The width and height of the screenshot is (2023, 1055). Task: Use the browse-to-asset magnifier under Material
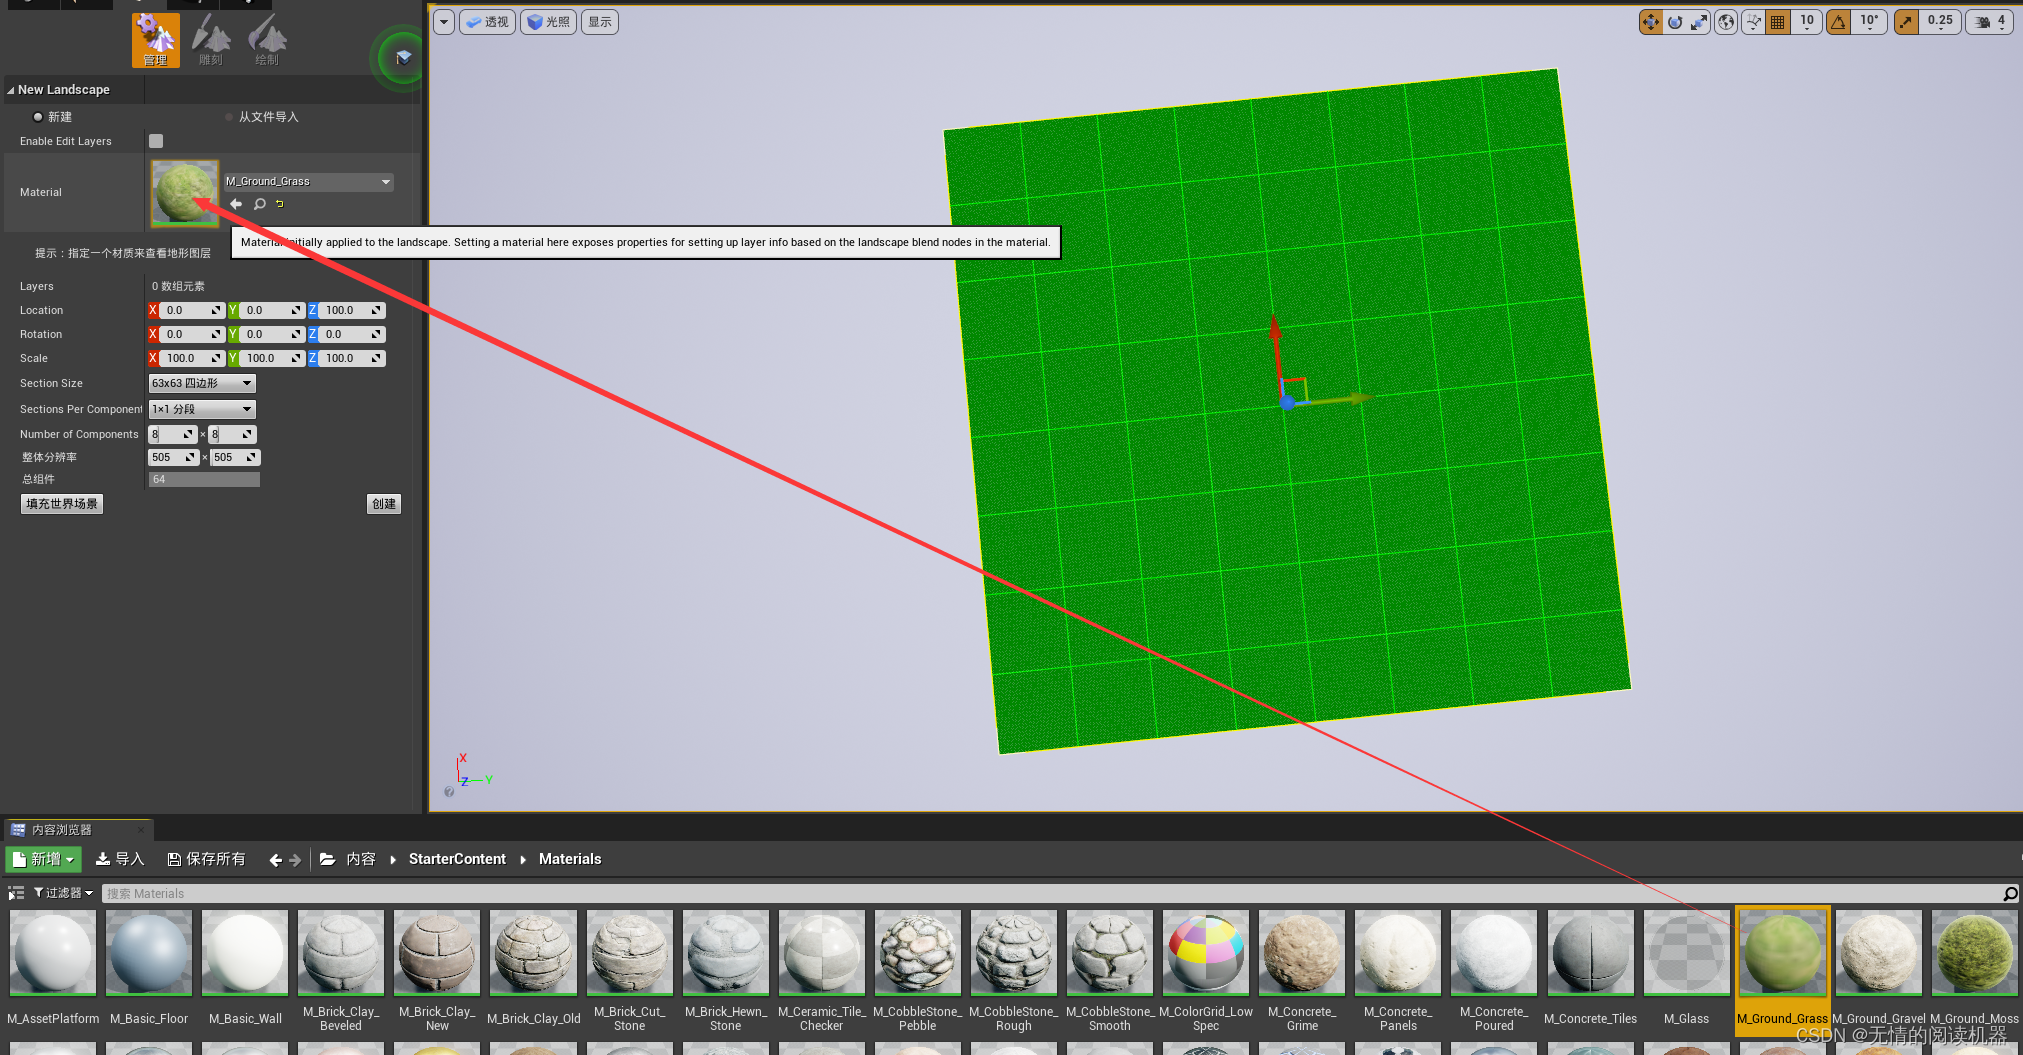[258, 204]
